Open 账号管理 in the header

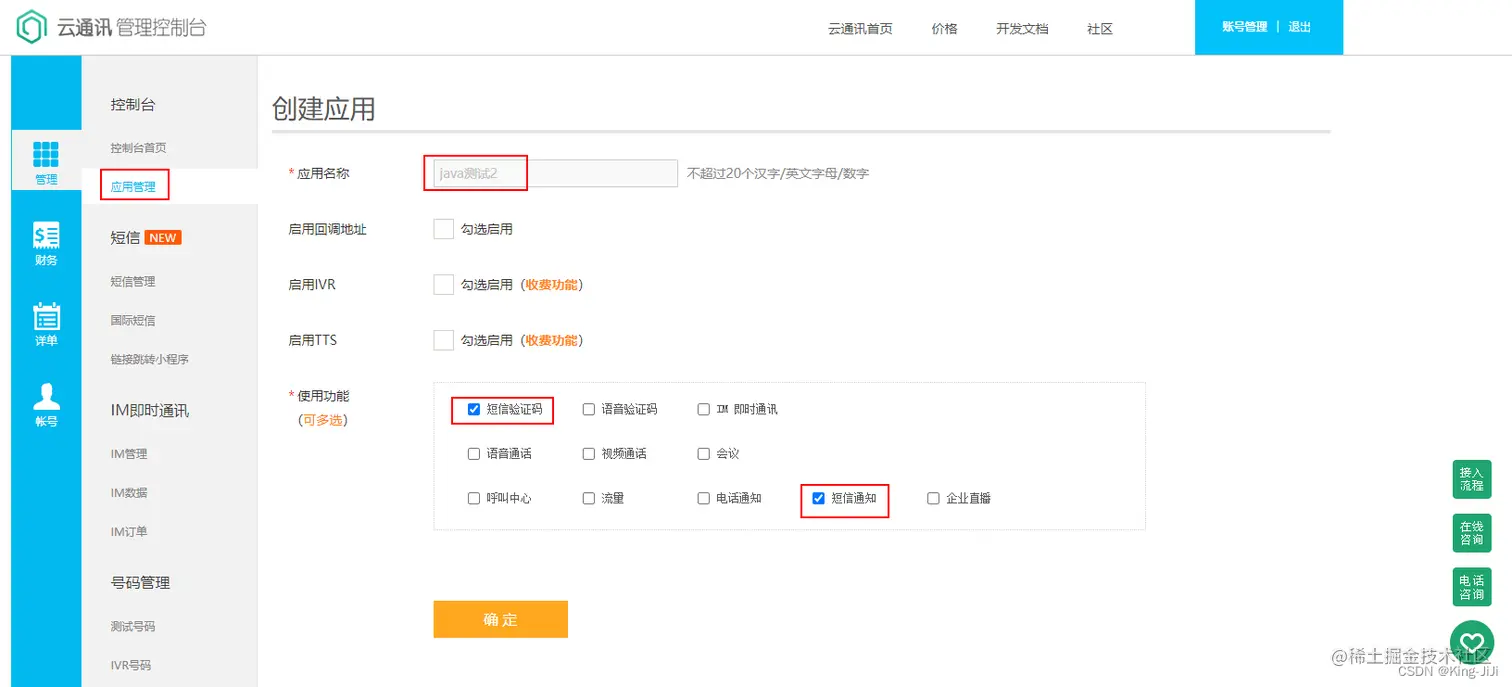pyautogui.click(x=1244, y=27)
